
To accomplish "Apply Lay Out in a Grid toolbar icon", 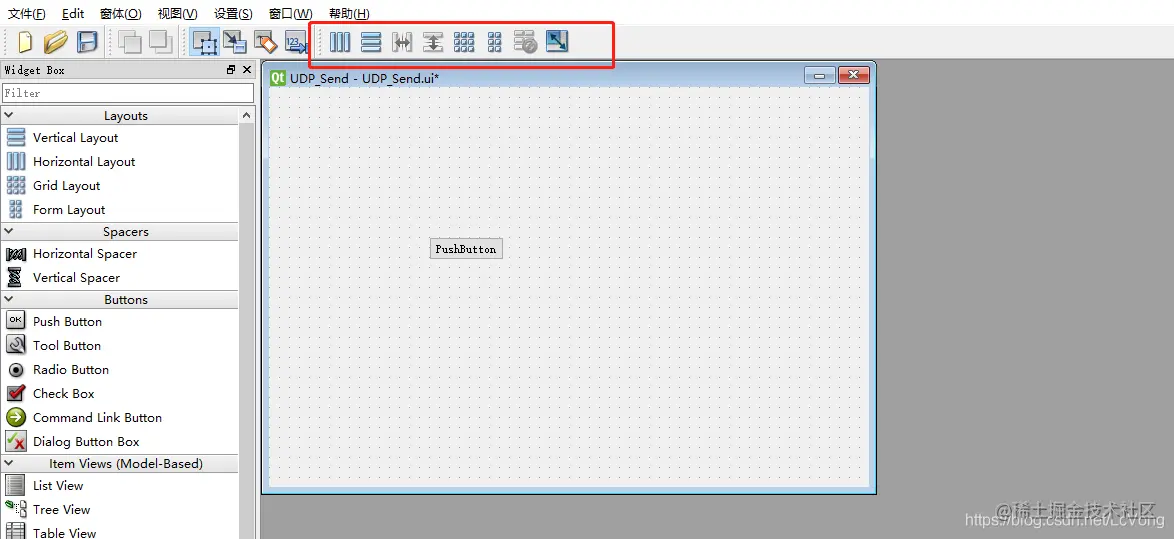I will (464, 42).
